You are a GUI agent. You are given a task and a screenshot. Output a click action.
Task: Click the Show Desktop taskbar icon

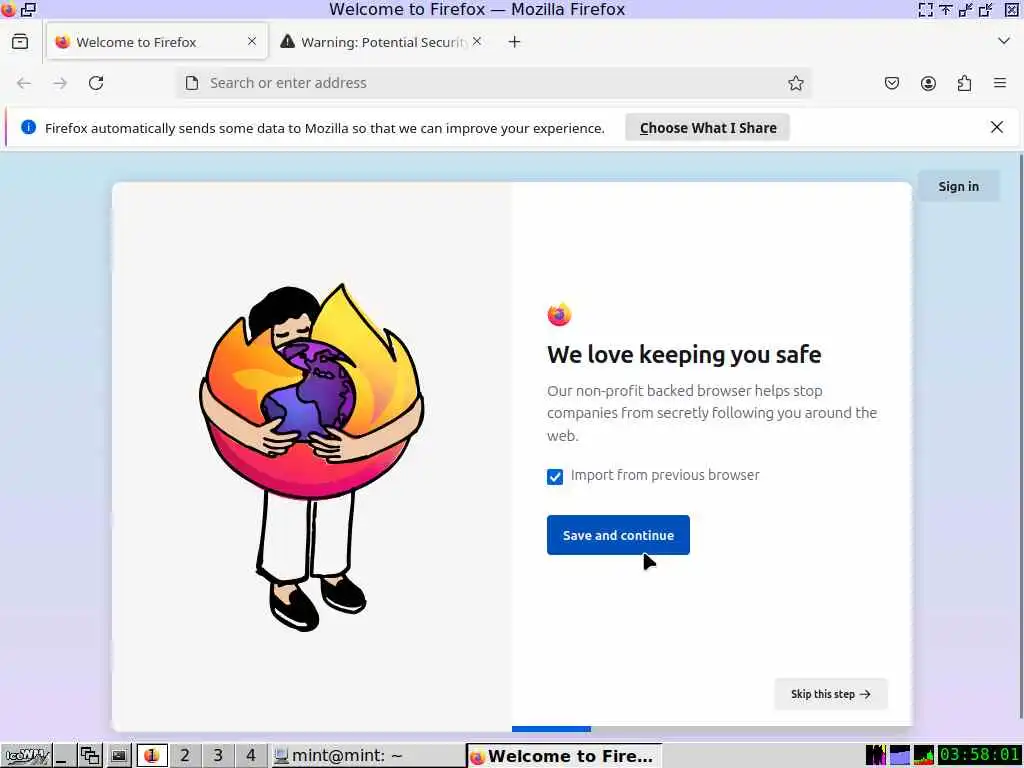coord(63,756)
